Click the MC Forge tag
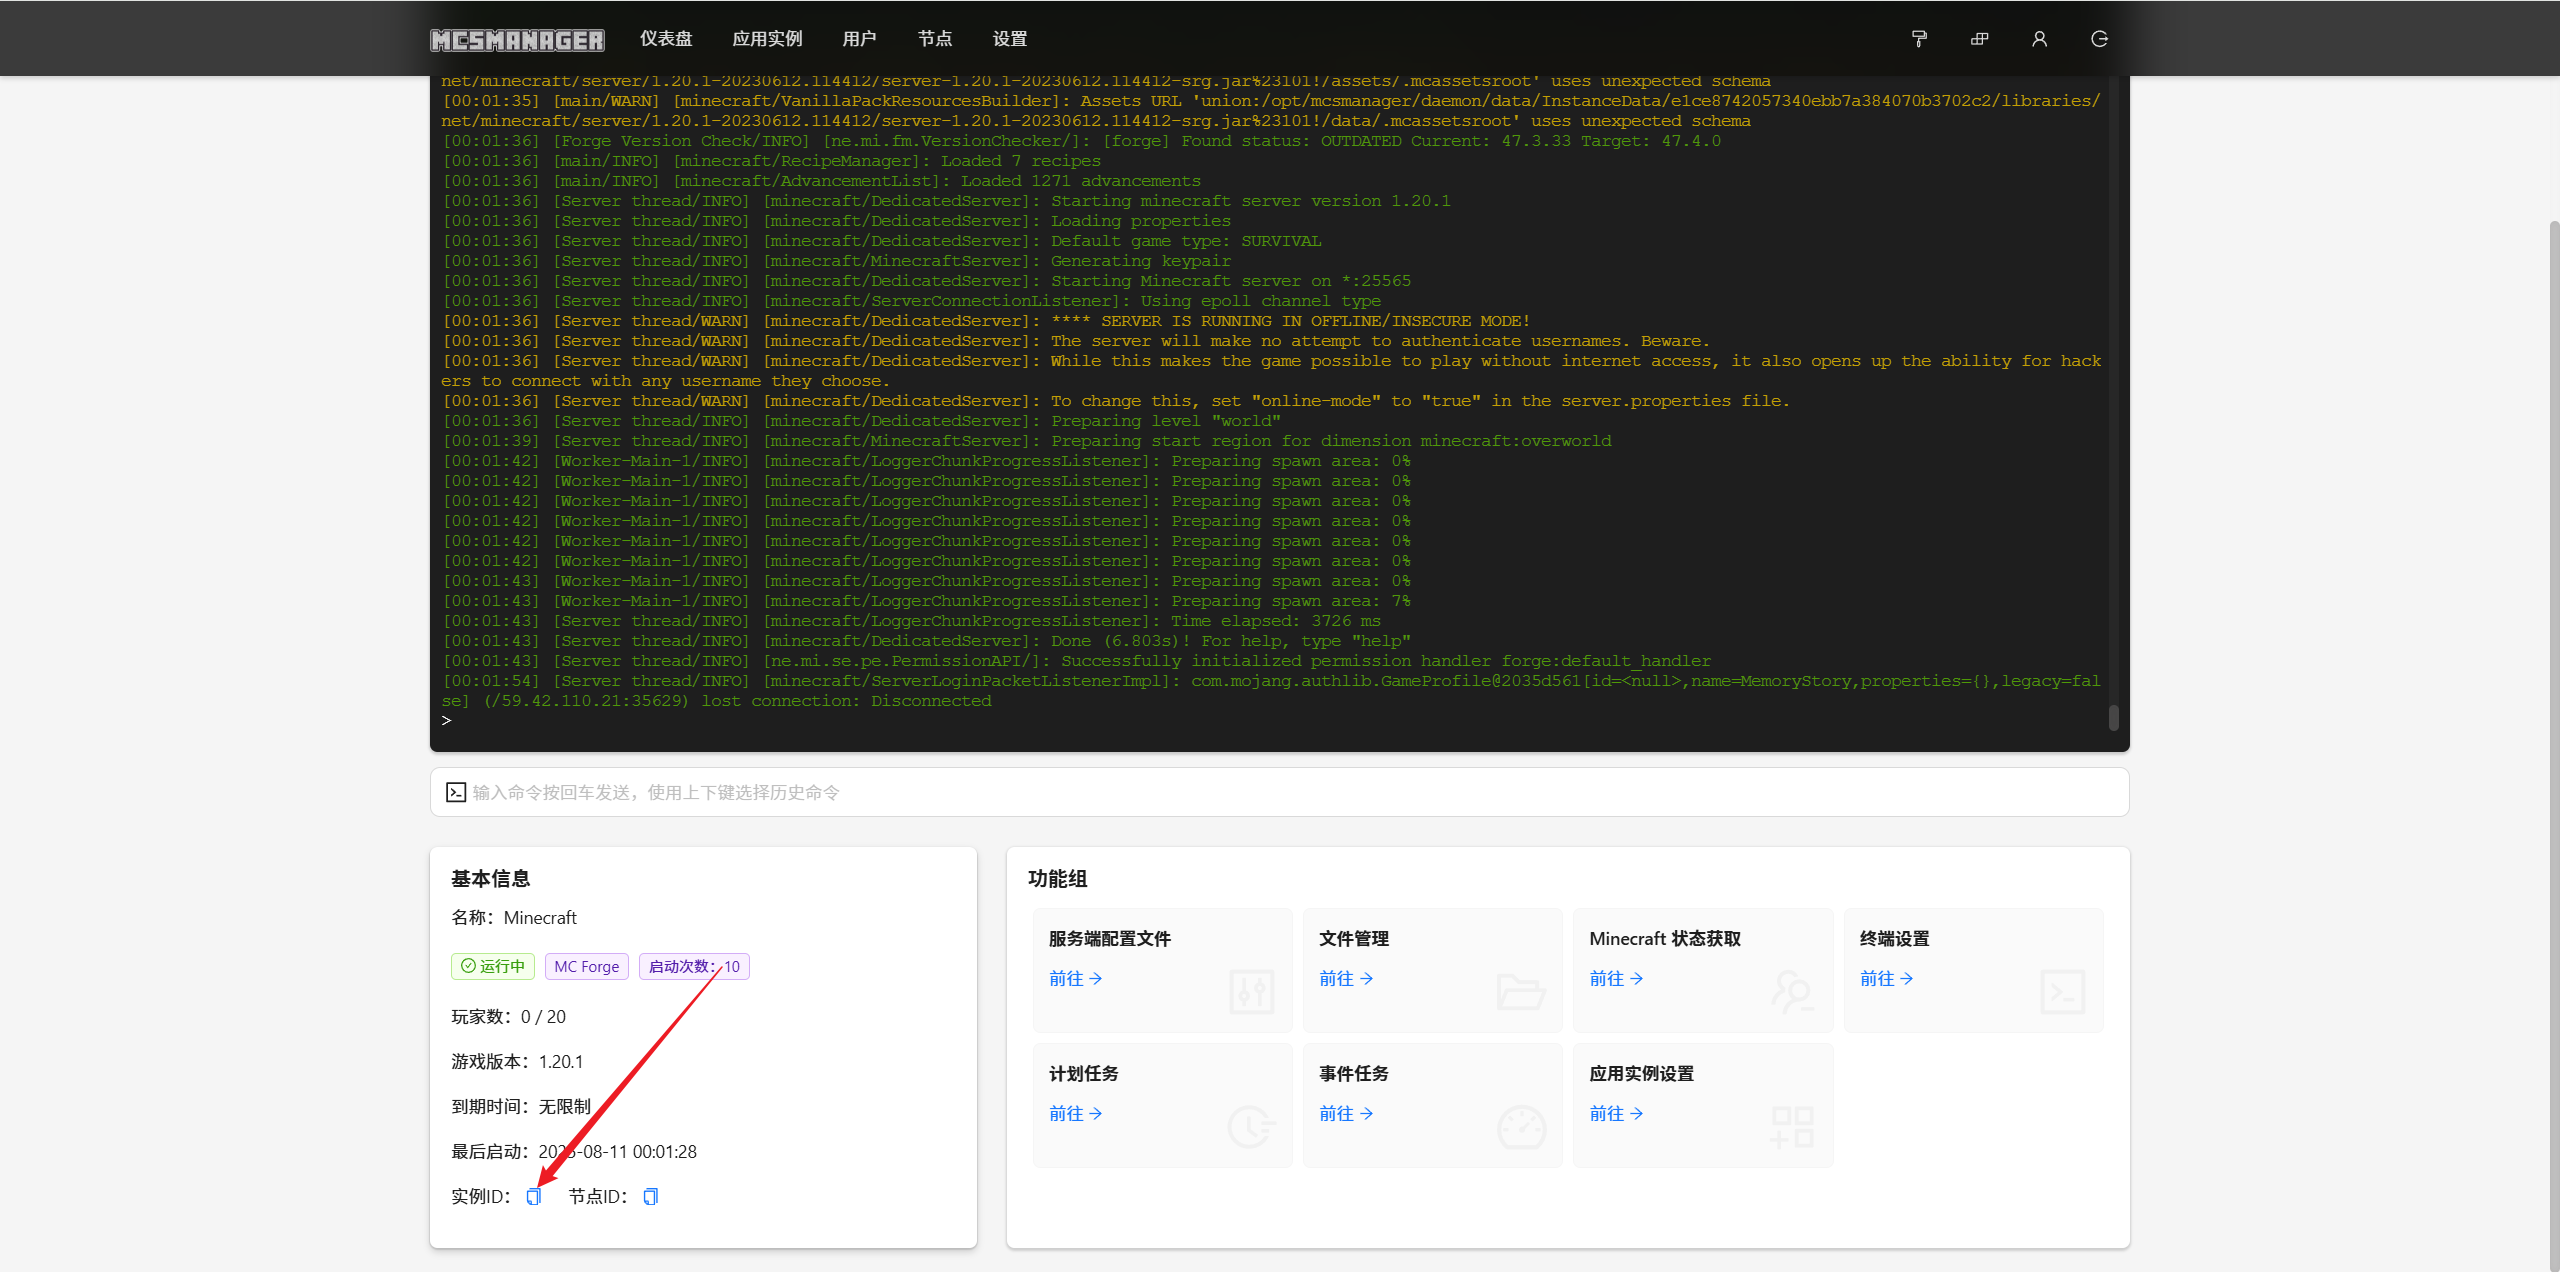 coord(587,966)
